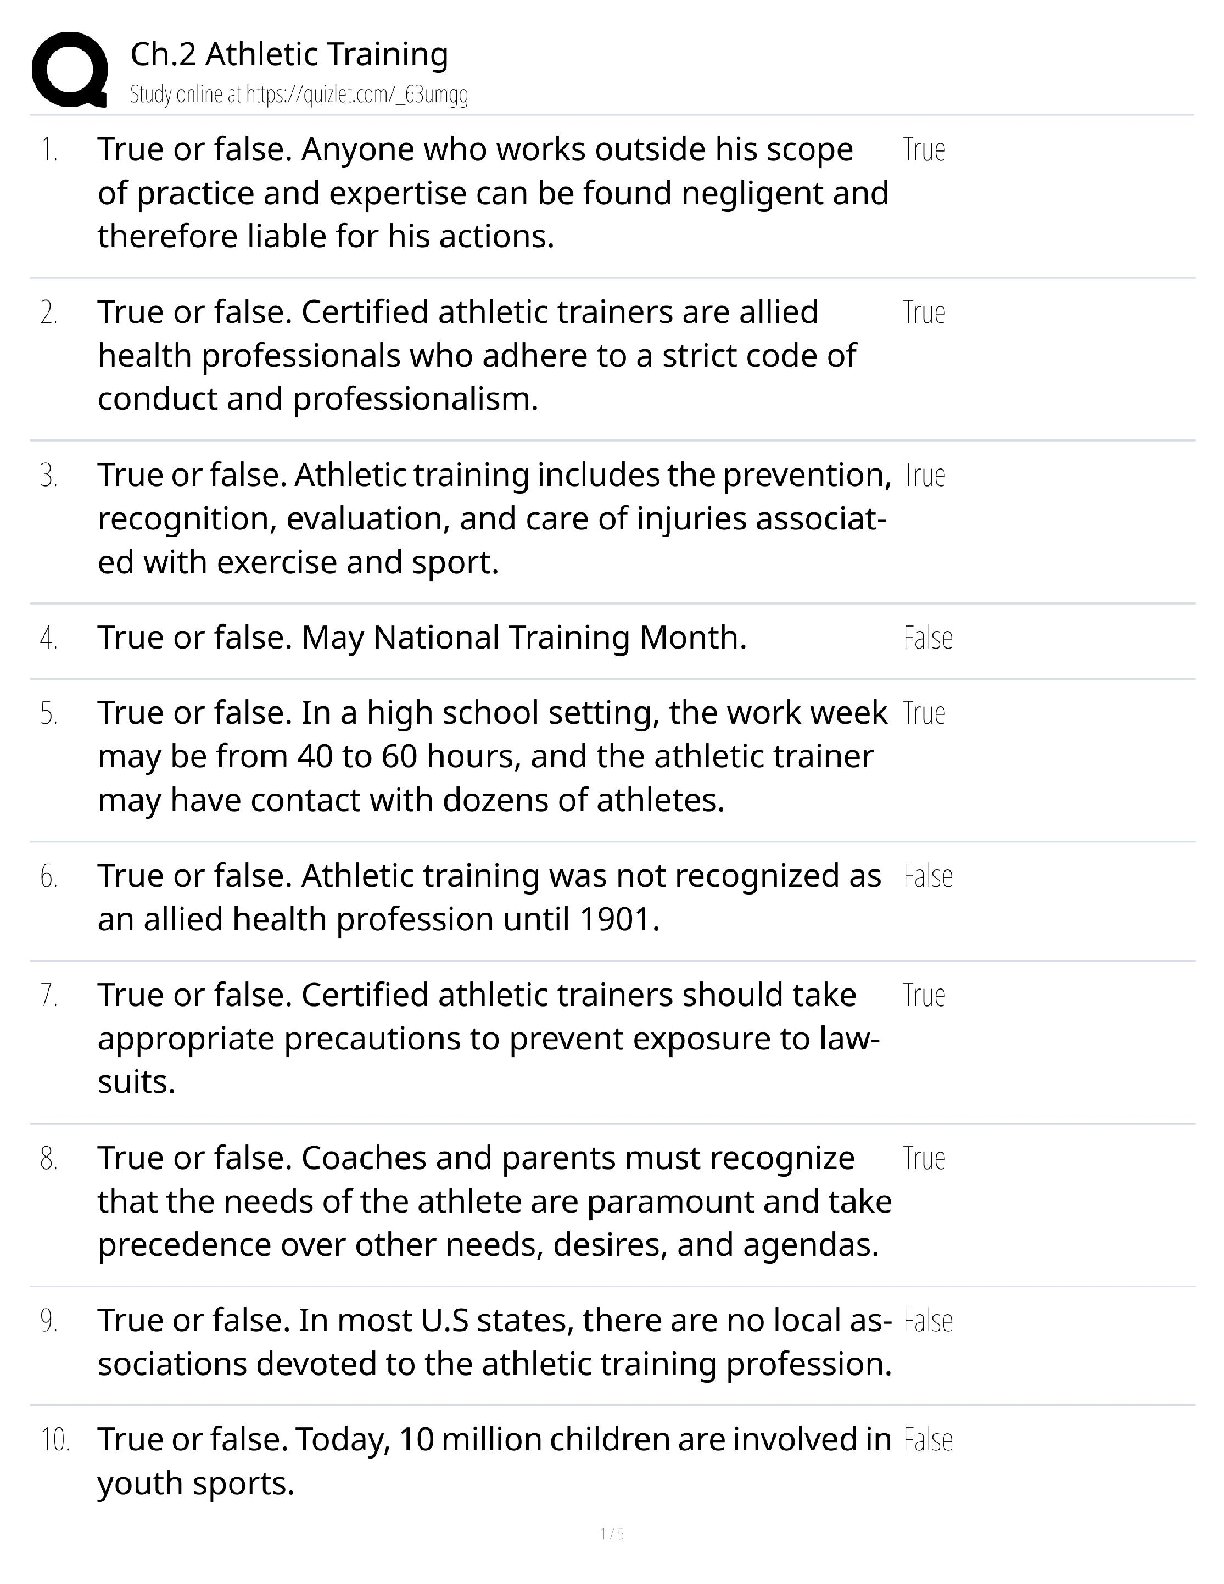
Task: Click the False answer for question 9
Action: pos(927,1321)
